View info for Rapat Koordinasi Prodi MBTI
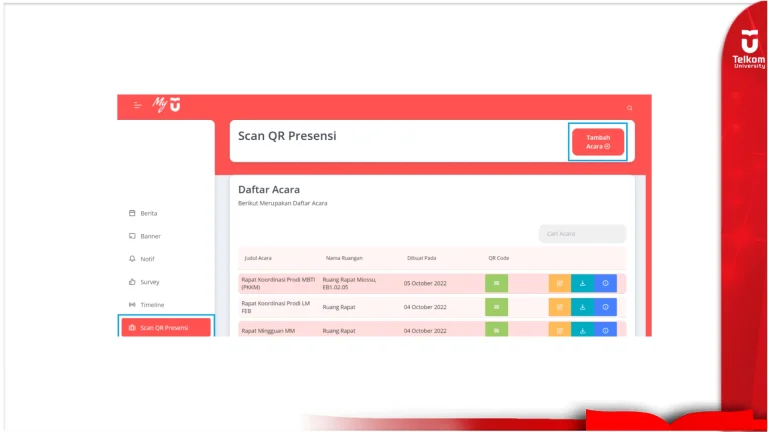This screenshot has height=432, width=768. click(605, 283)
